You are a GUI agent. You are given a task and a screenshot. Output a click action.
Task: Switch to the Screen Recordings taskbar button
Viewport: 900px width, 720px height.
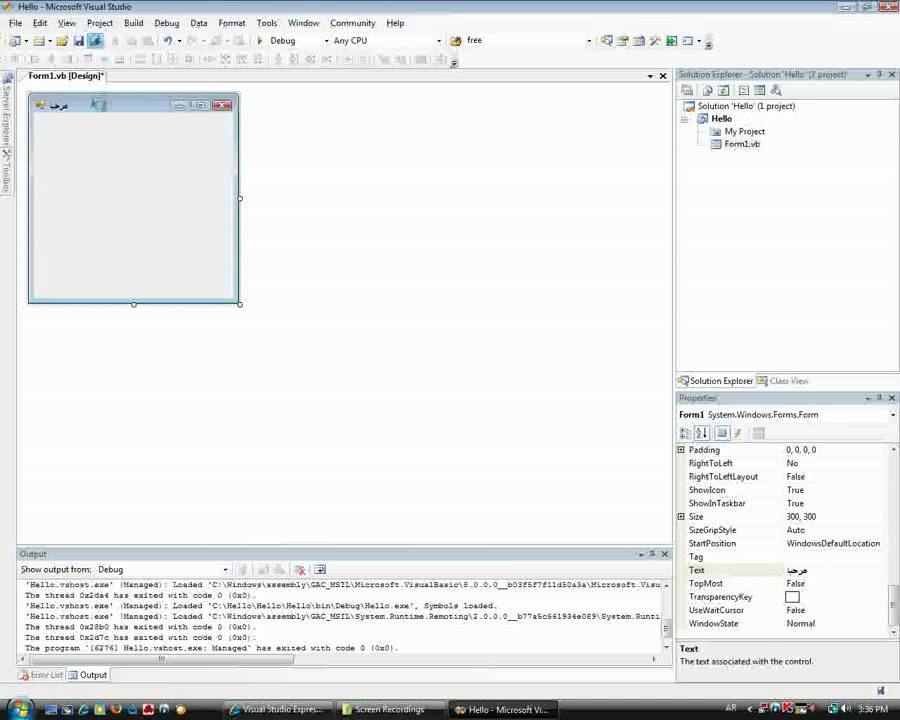click(391, 710)
